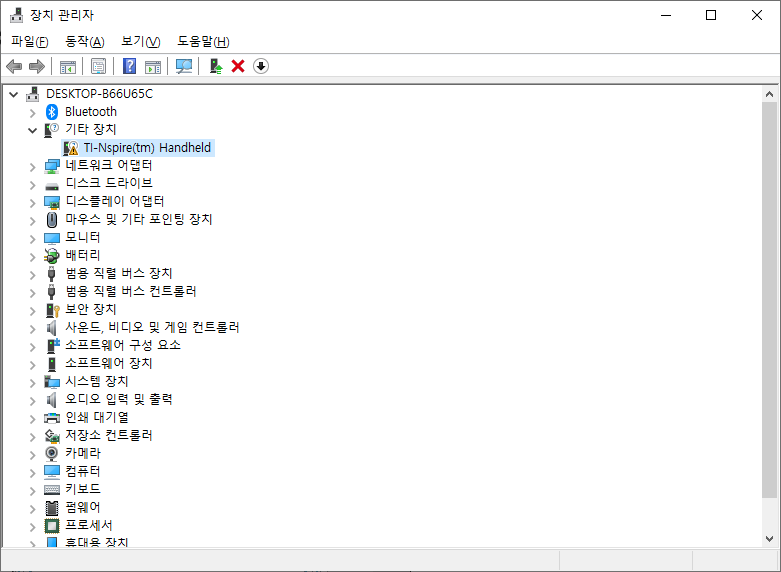Select the 컴퓨터 label
781x572 pixels.
(x=83, y=471)
